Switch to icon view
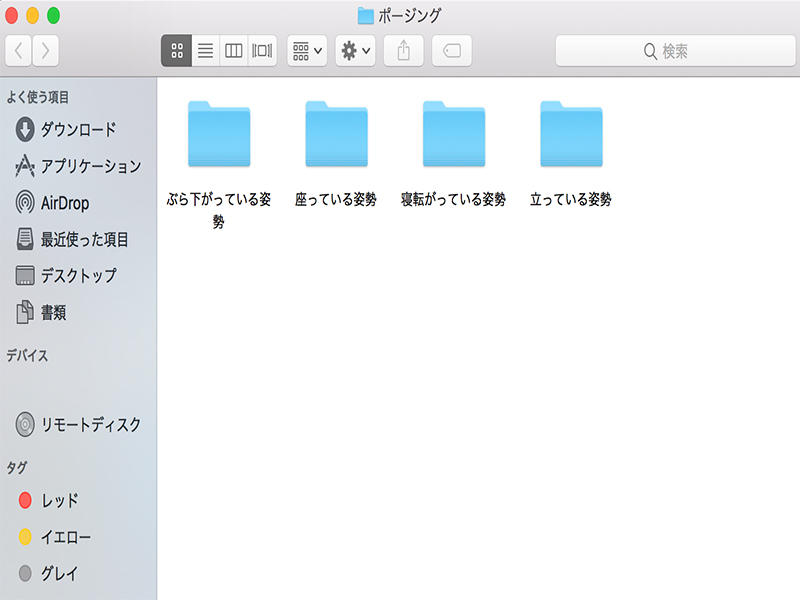Screen dimensions: 800x600 coord(177,51)
